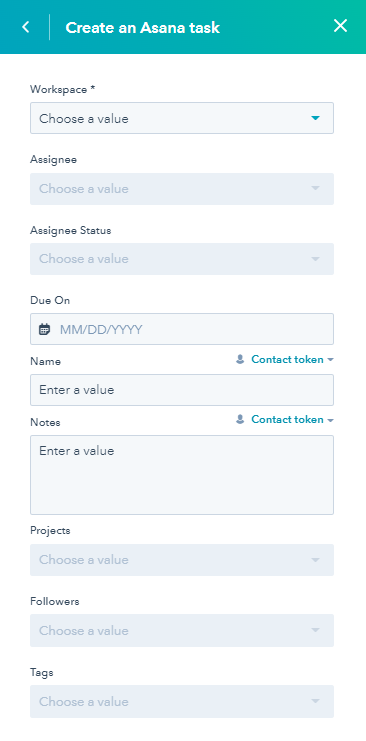Click person icon beside Name Contact token
The width and height of the screenshot is (366, 741).
pyautogui.click(x=240, y=360)
